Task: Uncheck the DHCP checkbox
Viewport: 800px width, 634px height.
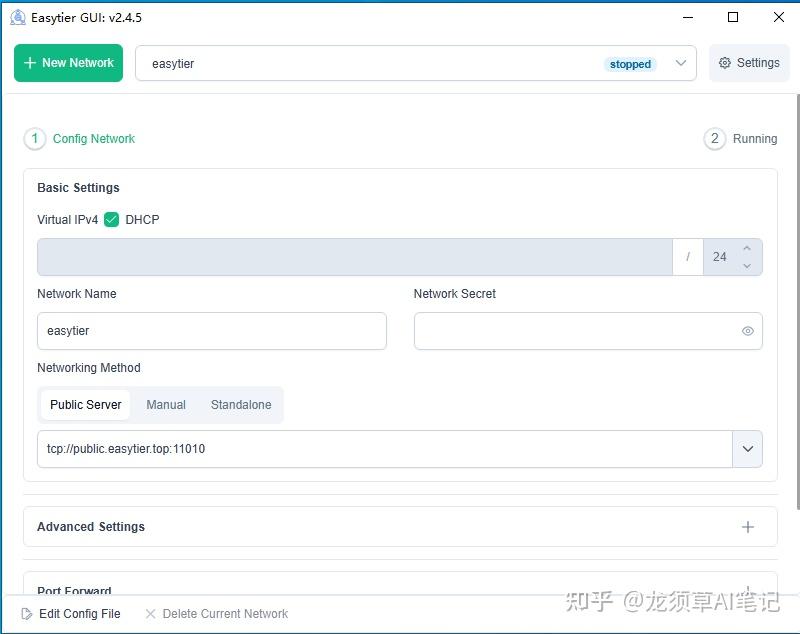Action: click(x=111, y=220)
